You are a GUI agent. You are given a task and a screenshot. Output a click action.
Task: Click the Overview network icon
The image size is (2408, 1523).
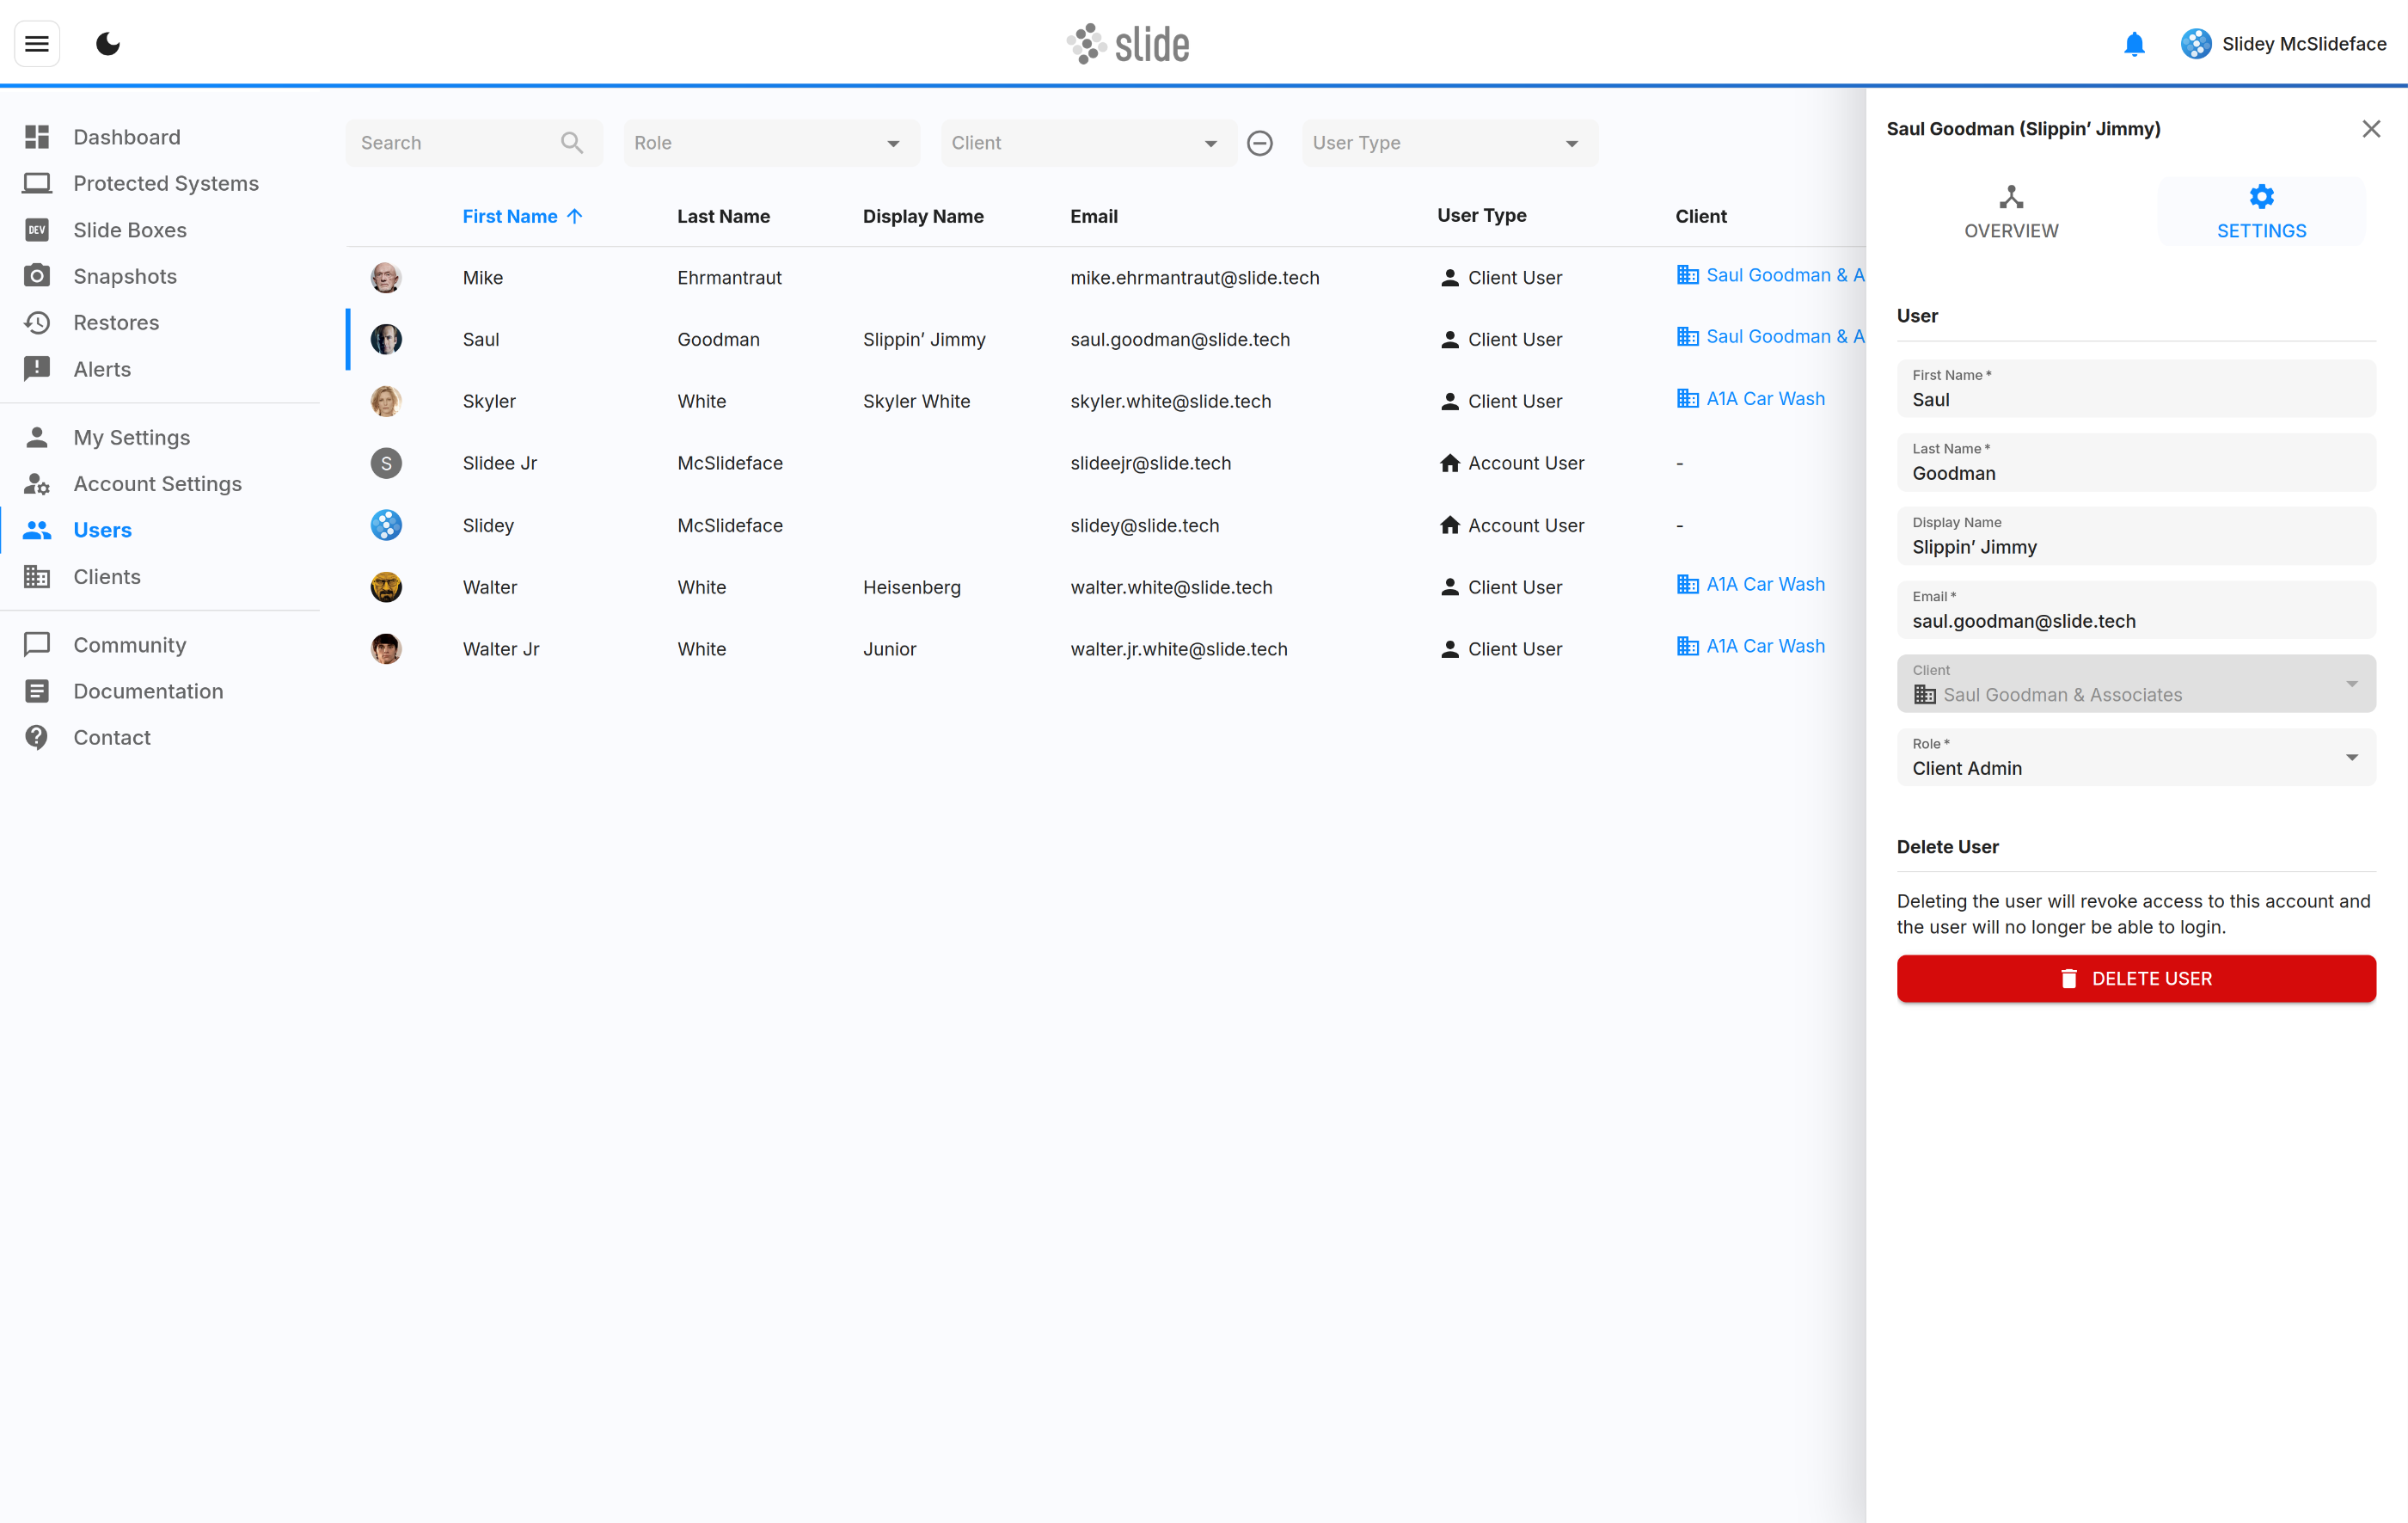2011,196
